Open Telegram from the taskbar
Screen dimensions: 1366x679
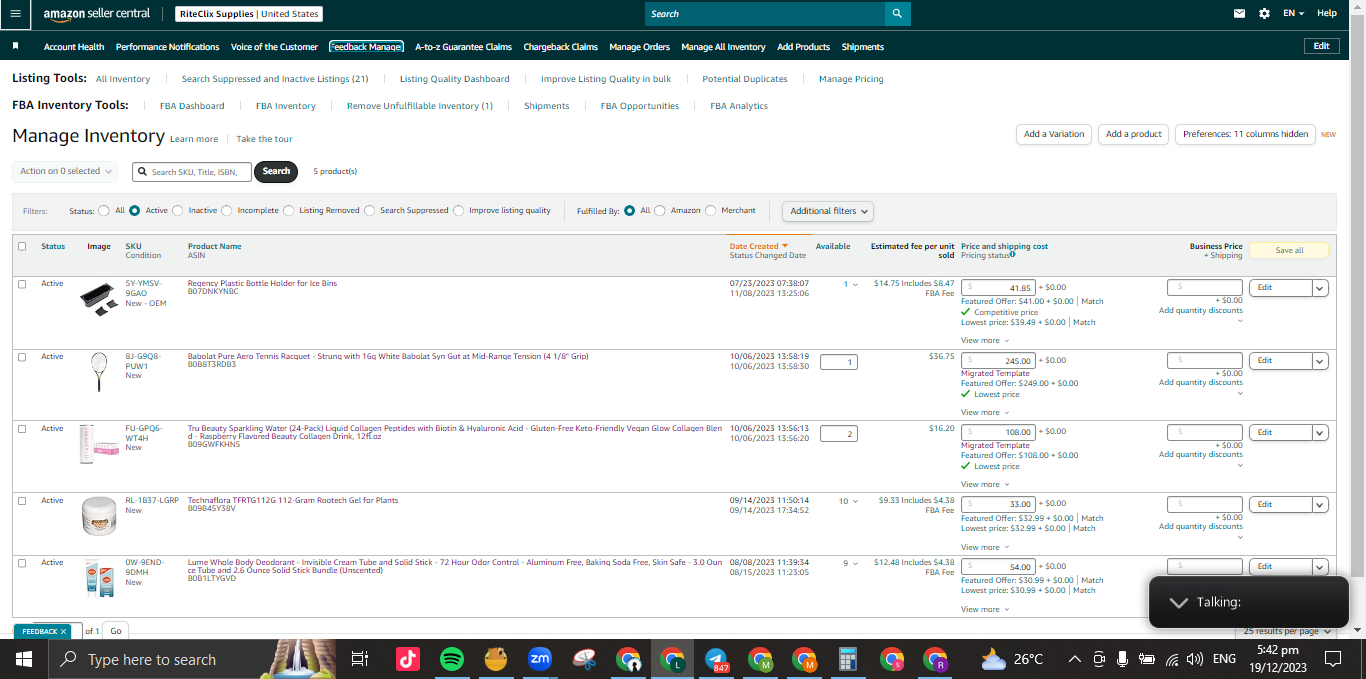click(716, 659)
